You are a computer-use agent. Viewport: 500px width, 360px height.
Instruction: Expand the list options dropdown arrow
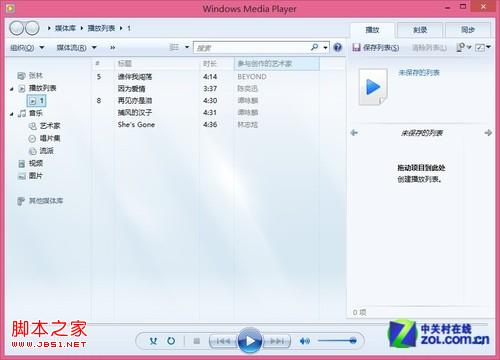[469, 47]
